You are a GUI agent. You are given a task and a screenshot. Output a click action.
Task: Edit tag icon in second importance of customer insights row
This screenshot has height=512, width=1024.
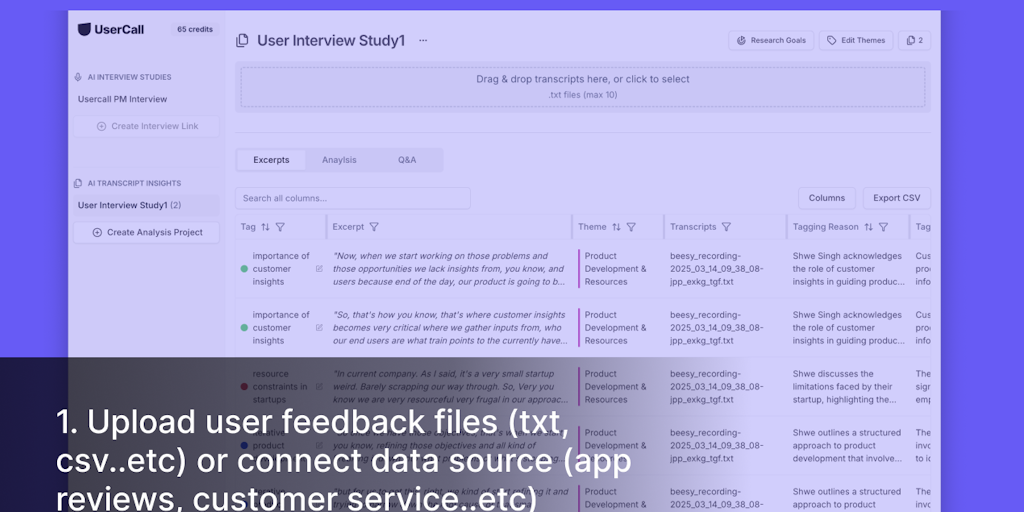319,327
